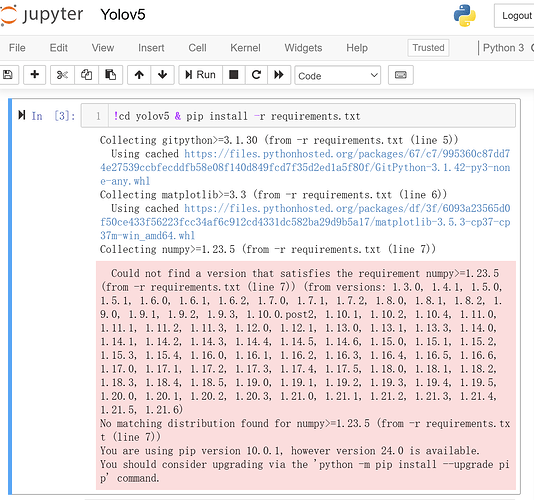Insert a cell below with plus icon

pos(34,75)
